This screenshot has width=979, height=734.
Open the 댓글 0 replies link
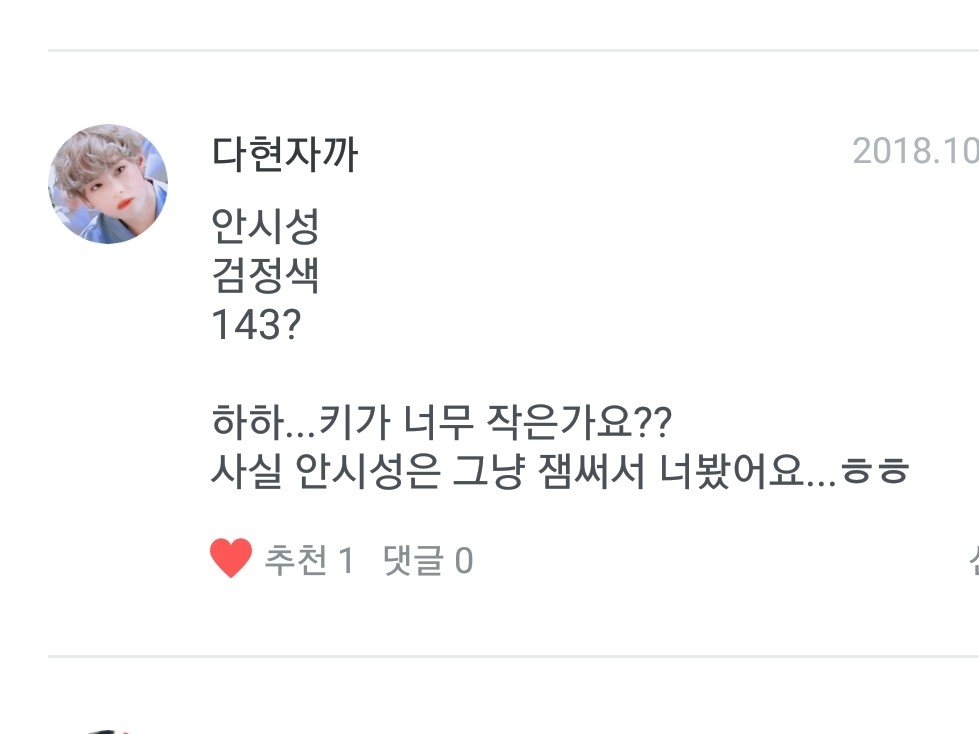click(428, 561)
